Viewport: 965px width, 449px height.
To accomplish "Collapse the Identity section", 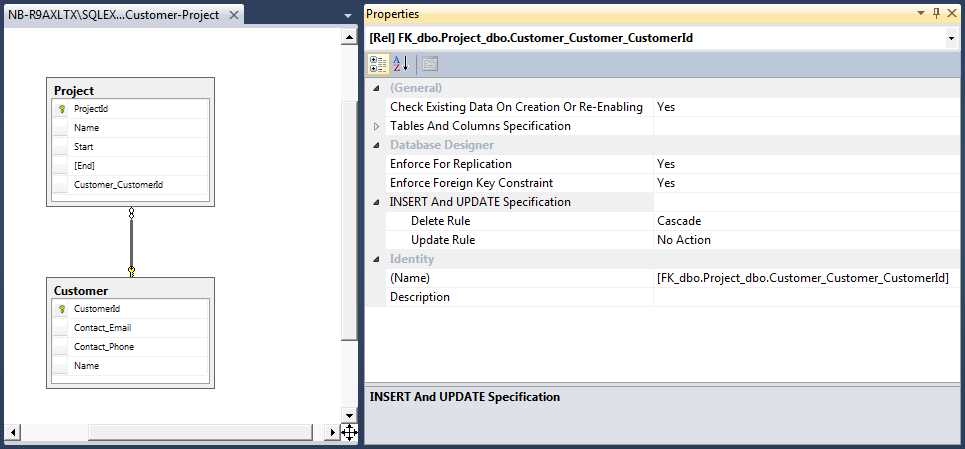I will coord(376,260).
